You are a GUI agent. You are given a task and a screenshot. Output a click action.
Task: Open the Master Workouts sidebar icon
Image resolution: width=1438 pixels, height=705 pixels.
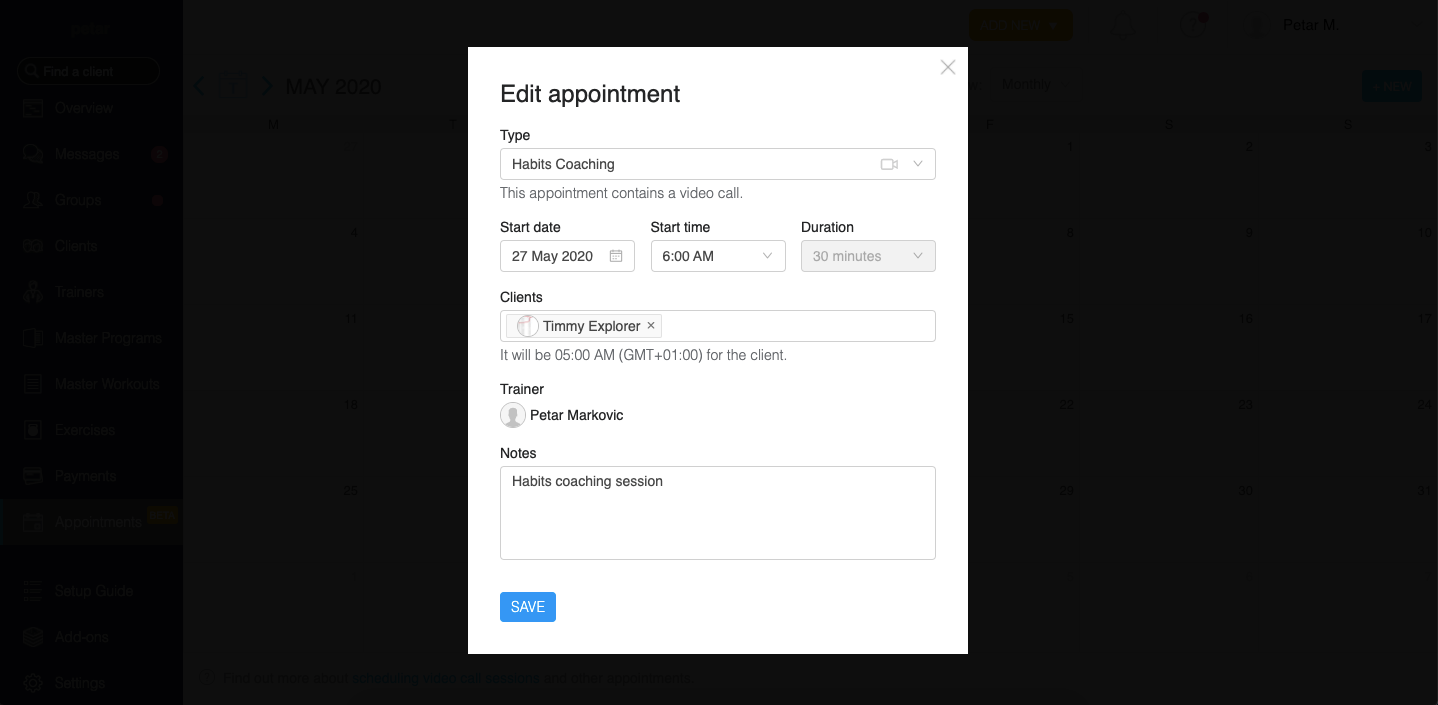coord(33,384)
